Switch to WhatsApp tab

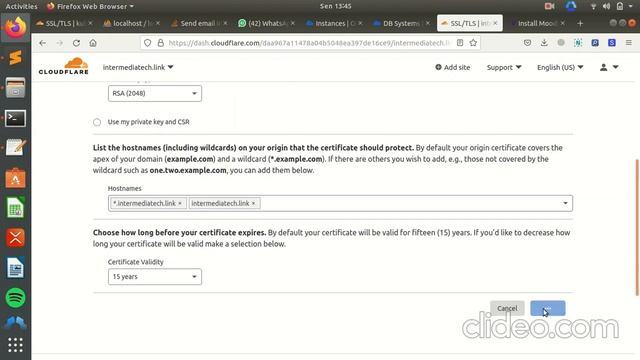pos(267,23)
